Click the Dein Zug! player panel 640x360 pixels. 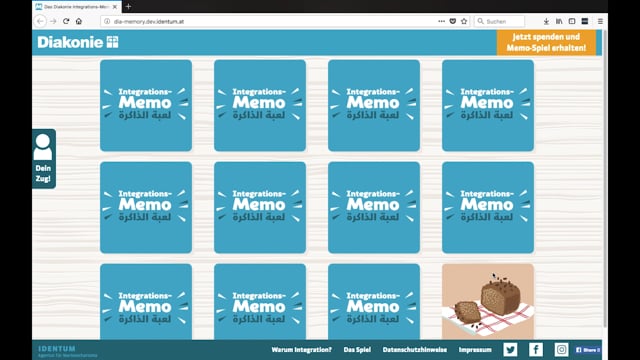click(x=44, y=159)
